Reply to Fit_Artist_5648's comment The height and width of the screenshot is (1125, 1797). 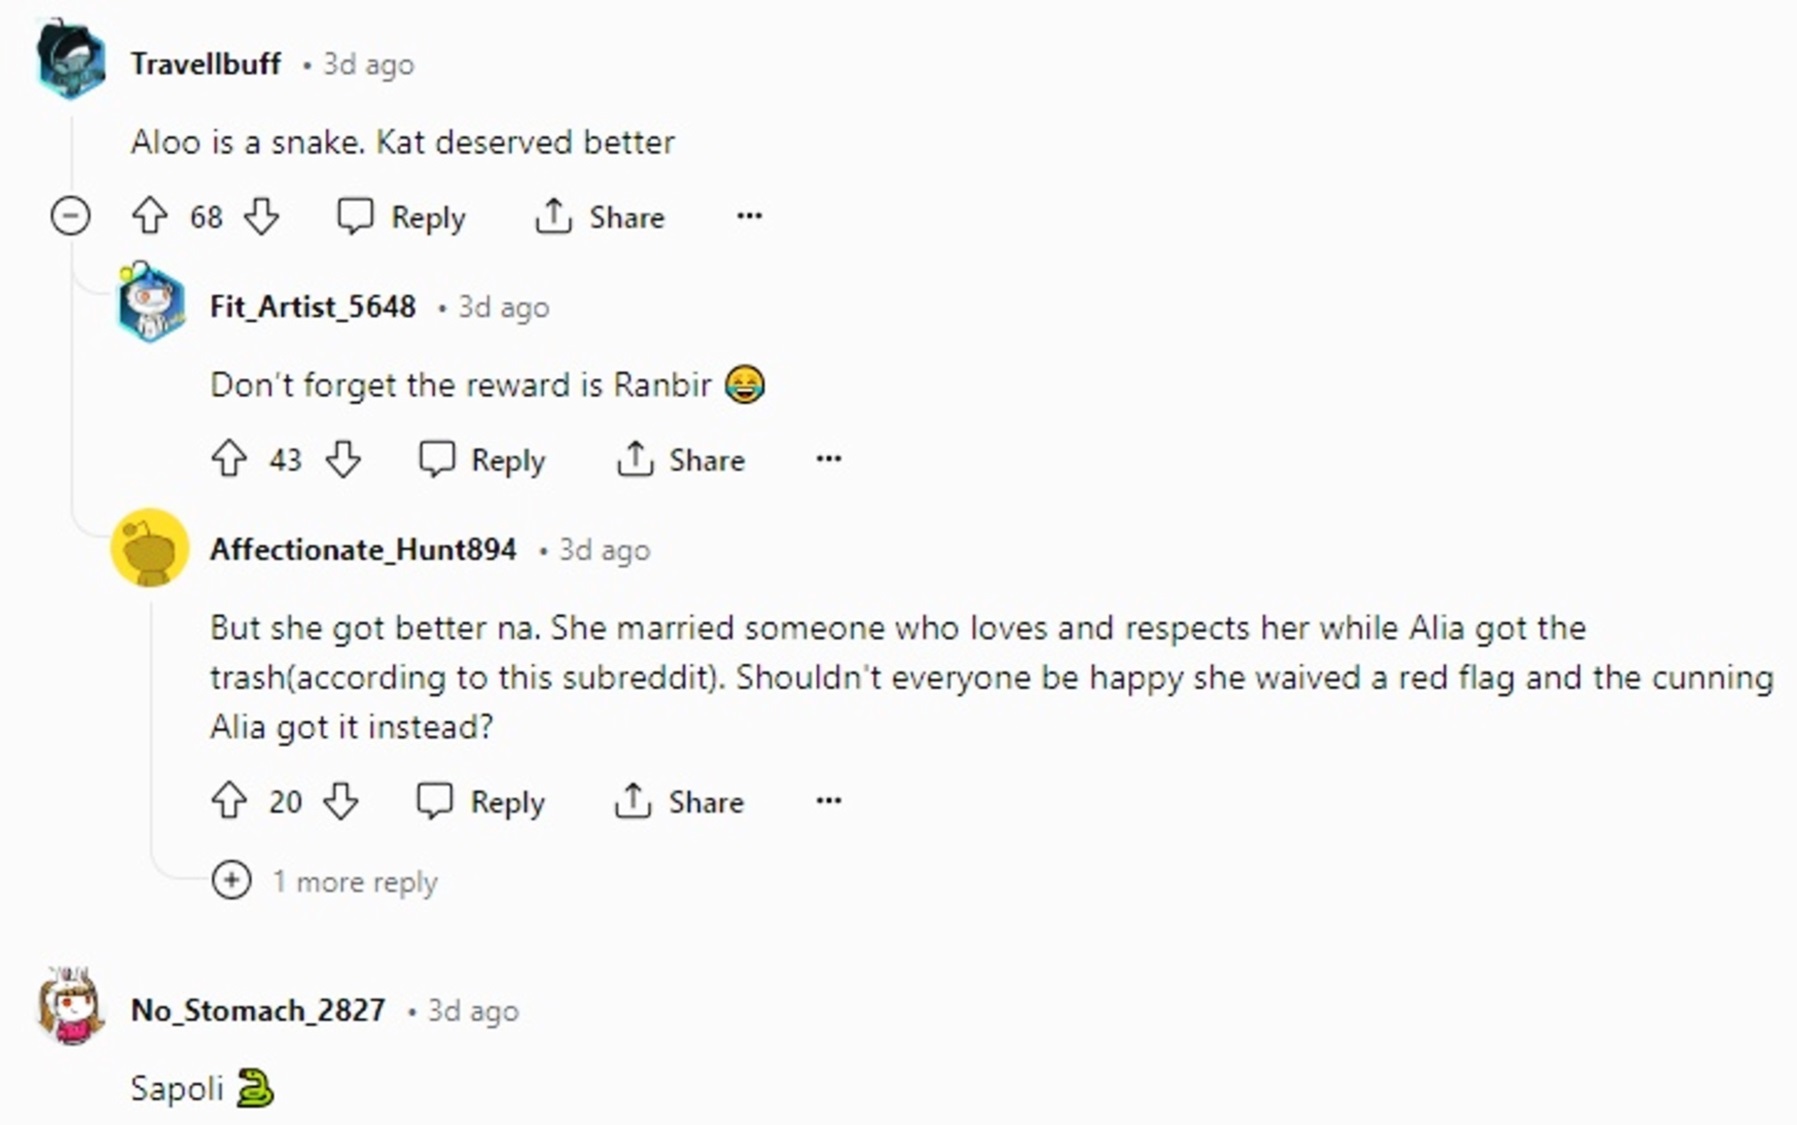(482, 459)
